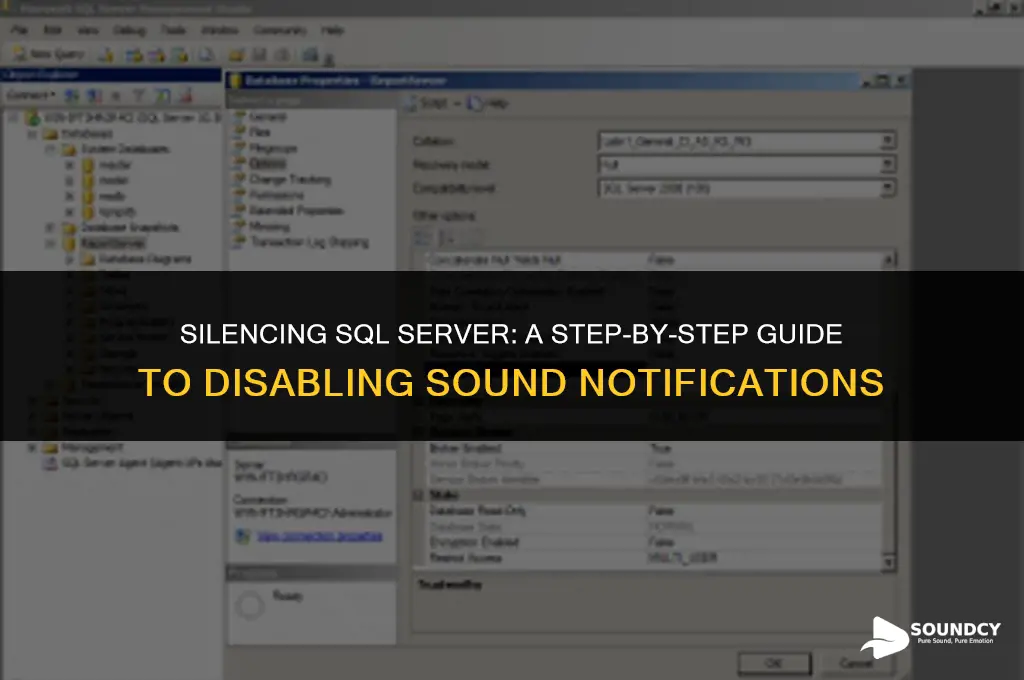The image size is (1024, 680).
Task: Click the Analysis Services DMX Query icon
Action: [157, 55]
